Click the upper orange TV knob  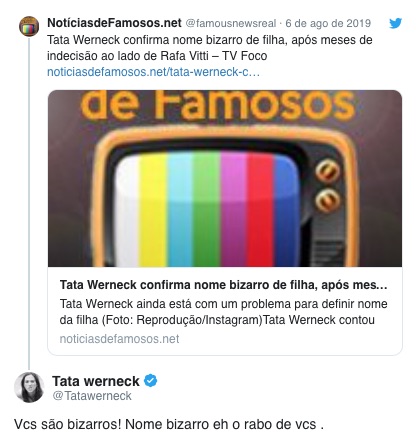[328, 171]
